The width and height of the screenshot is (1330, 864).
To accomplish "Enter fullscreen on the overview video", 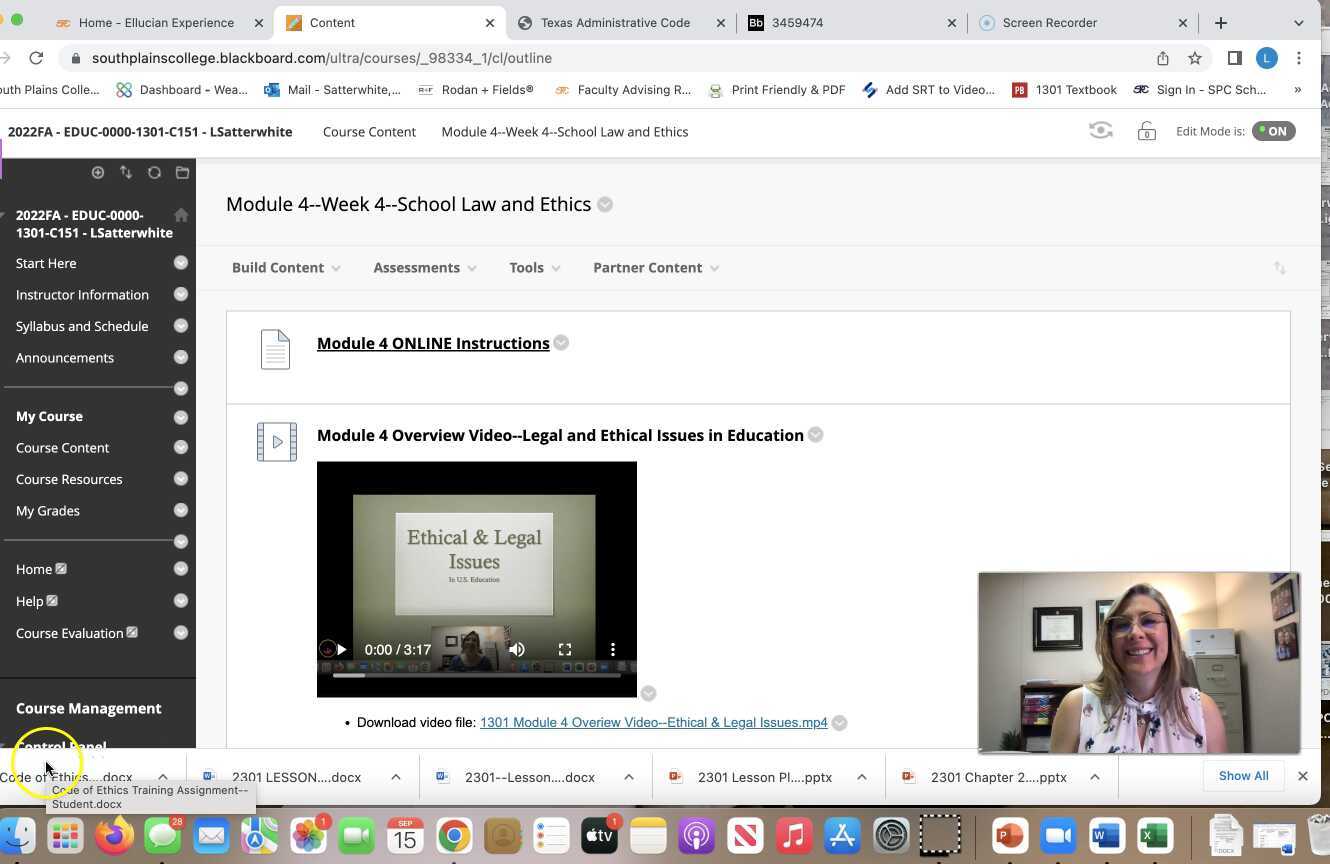I will [x=565, y=649].
